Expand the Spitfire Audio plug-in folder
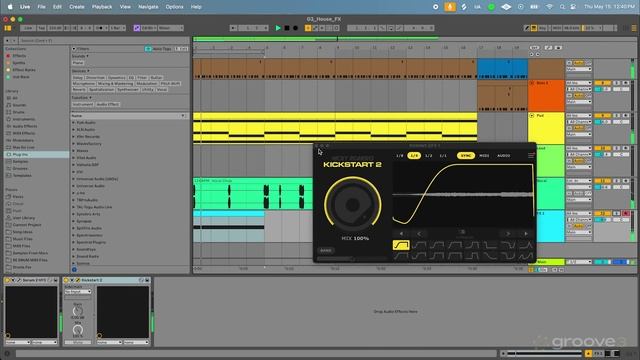 pyautogui.click(x=73, y=228)
